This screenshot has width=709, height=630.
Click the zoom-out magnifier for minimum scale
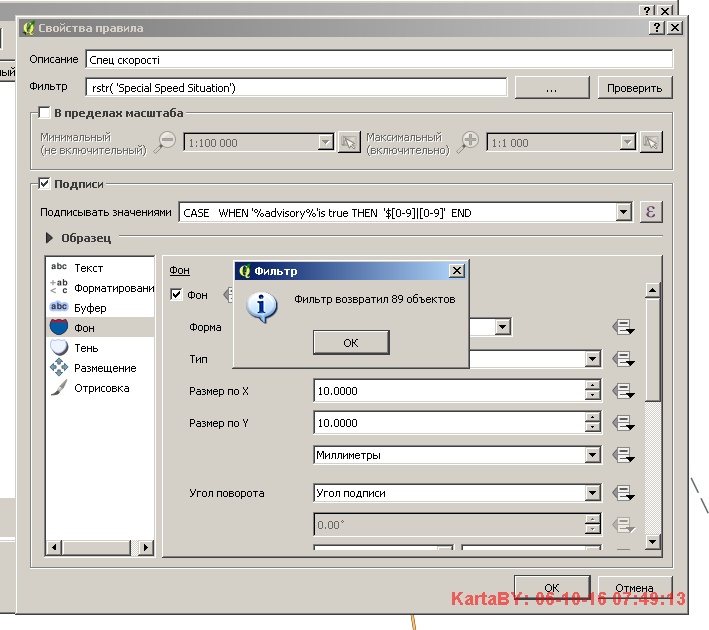165,142
